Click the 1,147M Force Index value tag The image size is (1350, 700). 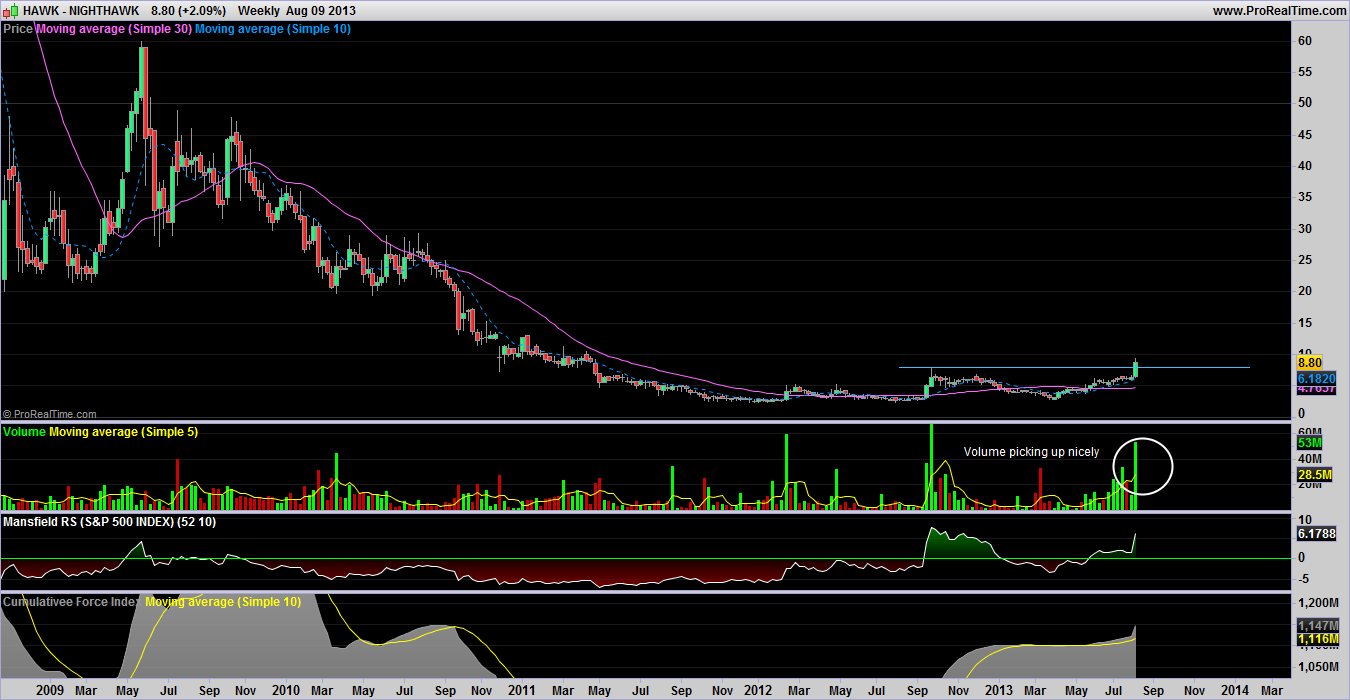pyautogui.click(x=1317, y=624)
